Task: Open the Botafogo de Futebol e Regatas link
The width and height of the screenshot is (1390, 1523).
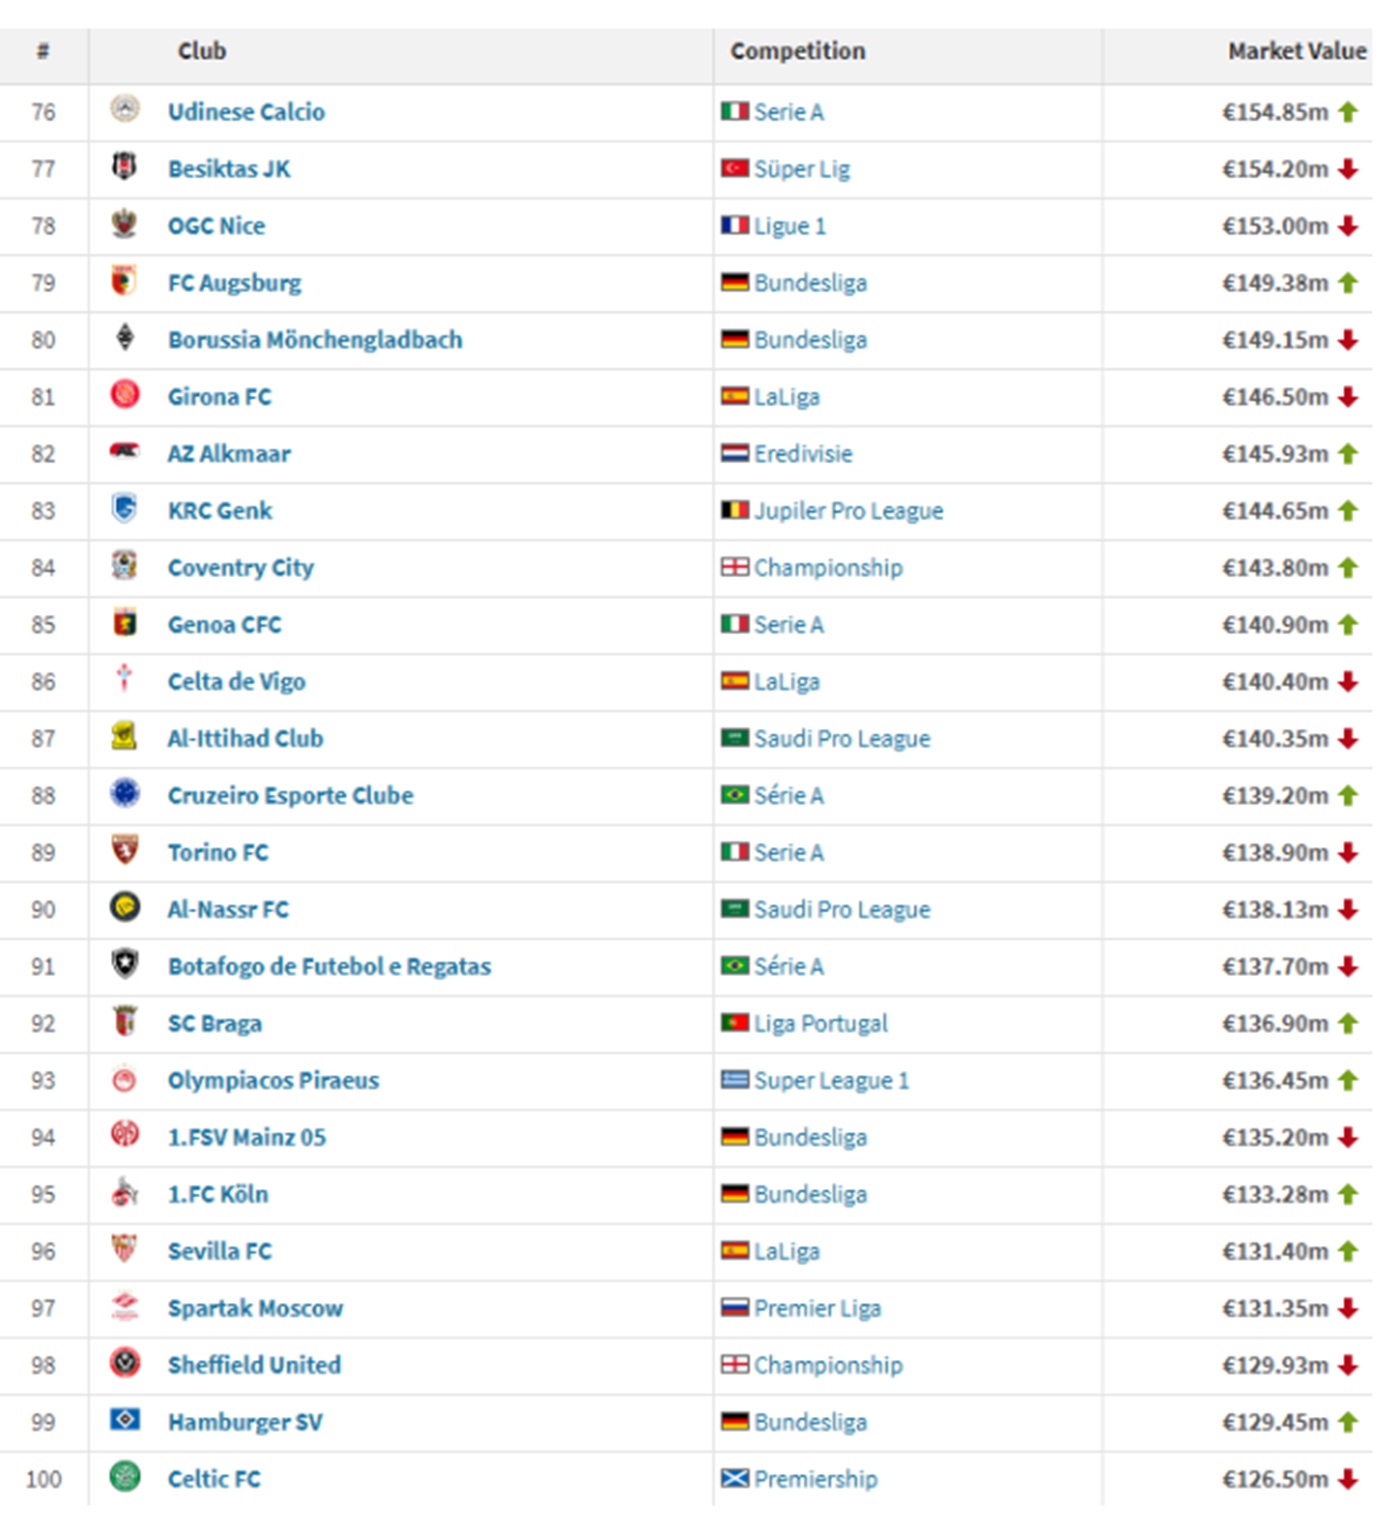Action: point(329,967)
